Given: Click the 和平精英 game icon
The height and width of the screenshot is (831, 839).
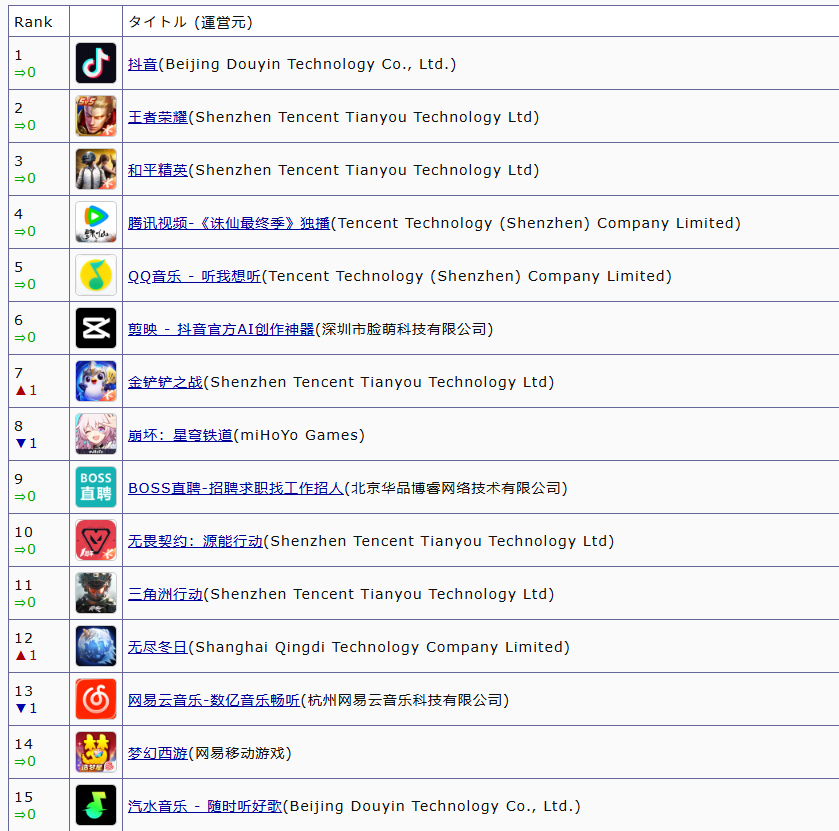Looking at the screenshot, I should pyautogui.click(x=96, y=169).
